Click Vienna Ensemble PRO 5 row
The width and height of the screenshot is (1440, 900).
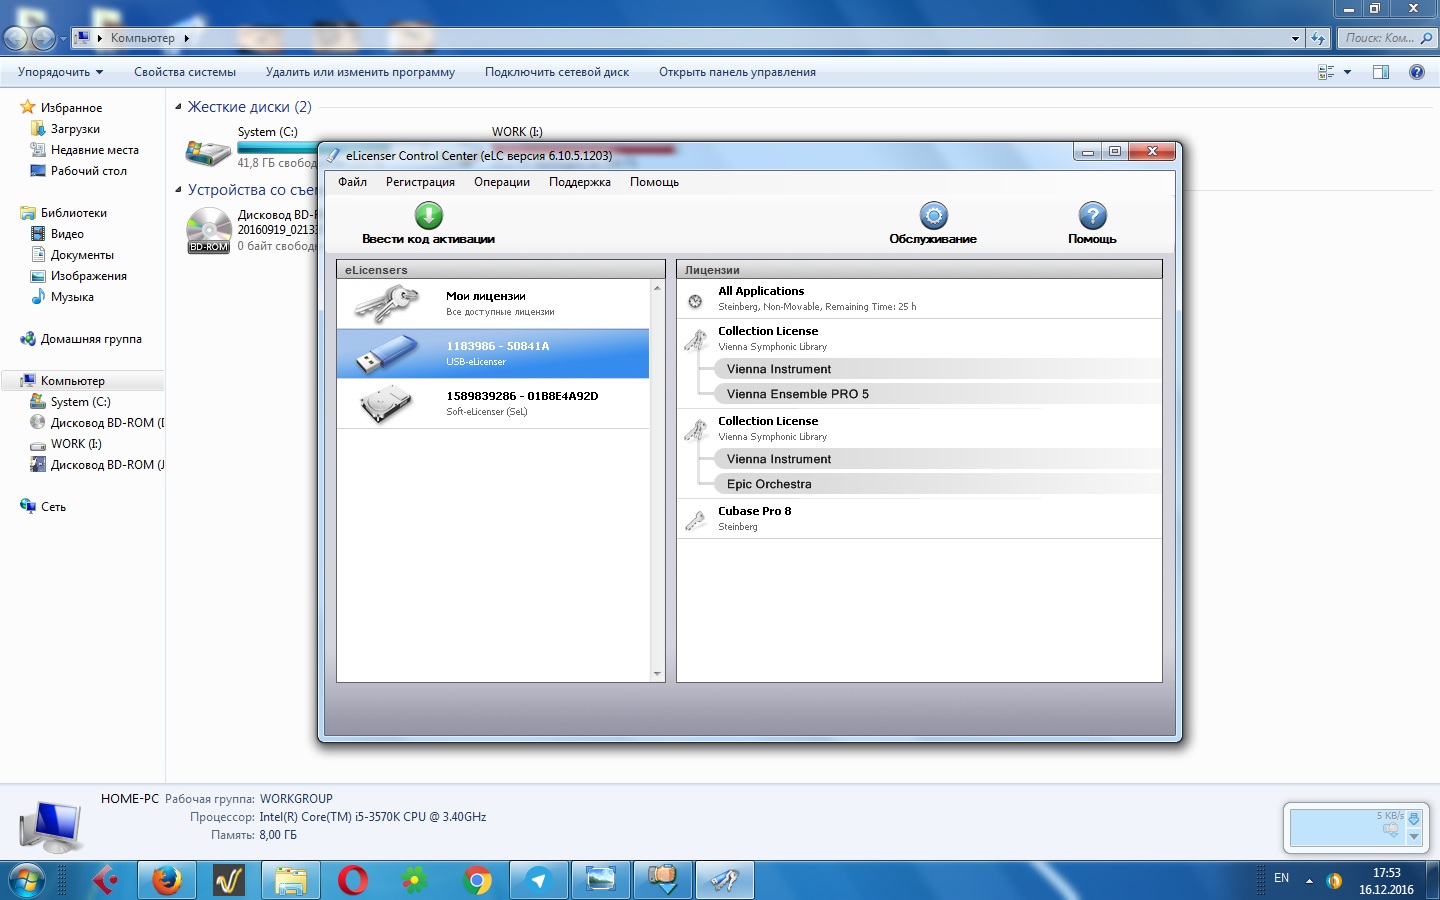click(938, 394)
